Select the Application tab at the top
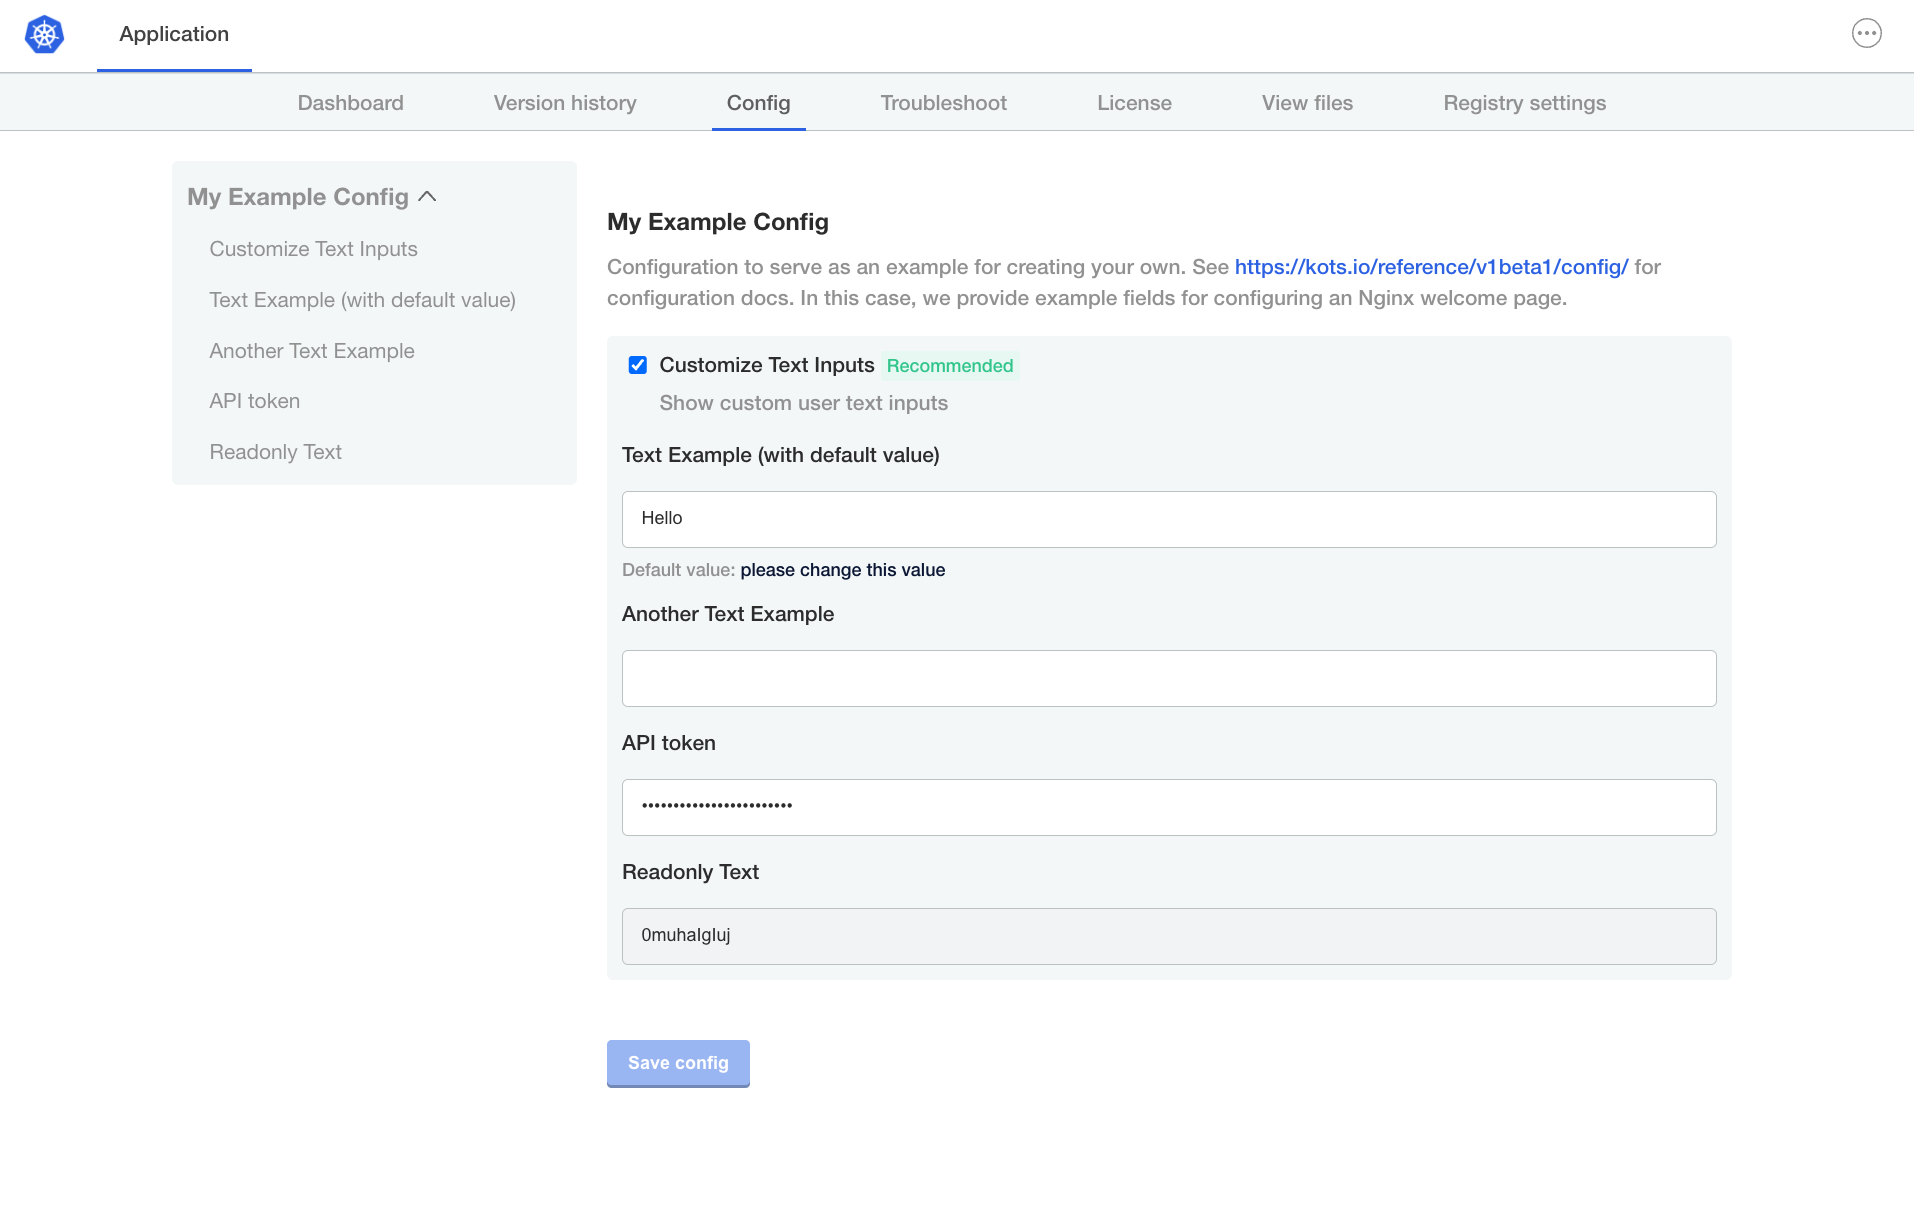 pos(173,34)
